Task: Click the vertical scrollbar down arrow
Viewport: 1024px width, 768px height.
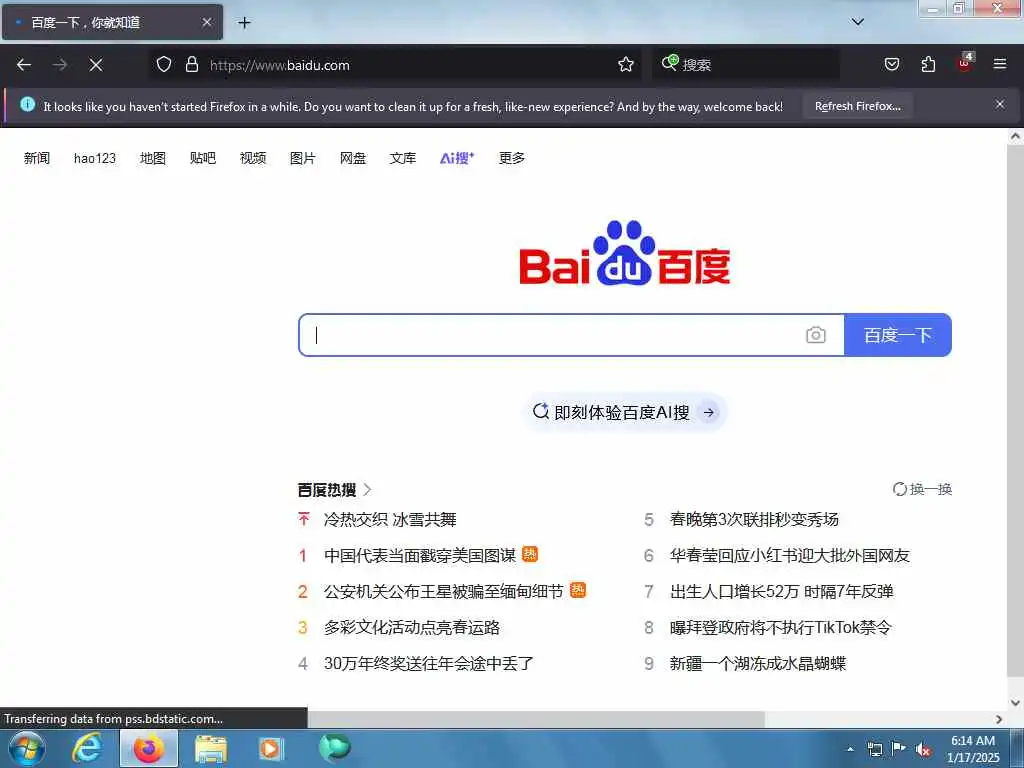Action: pyautogui.click(x=1016, y=703)
